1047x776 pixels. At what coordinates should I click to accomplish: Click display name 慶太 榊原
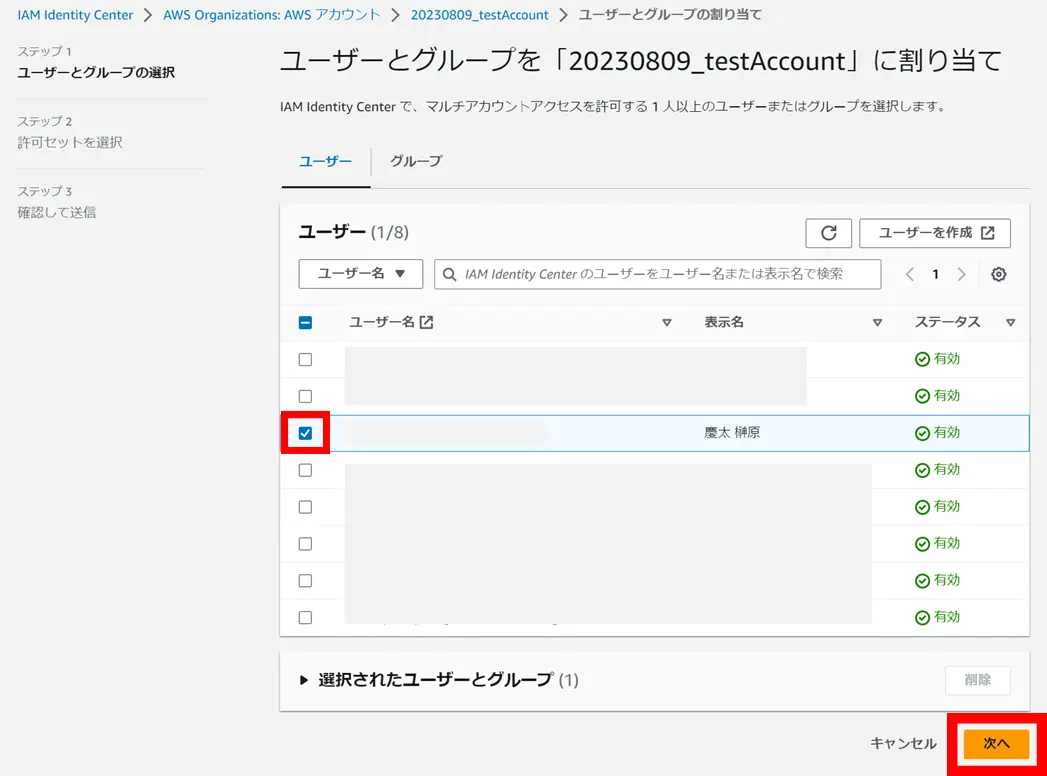(732, 433)
